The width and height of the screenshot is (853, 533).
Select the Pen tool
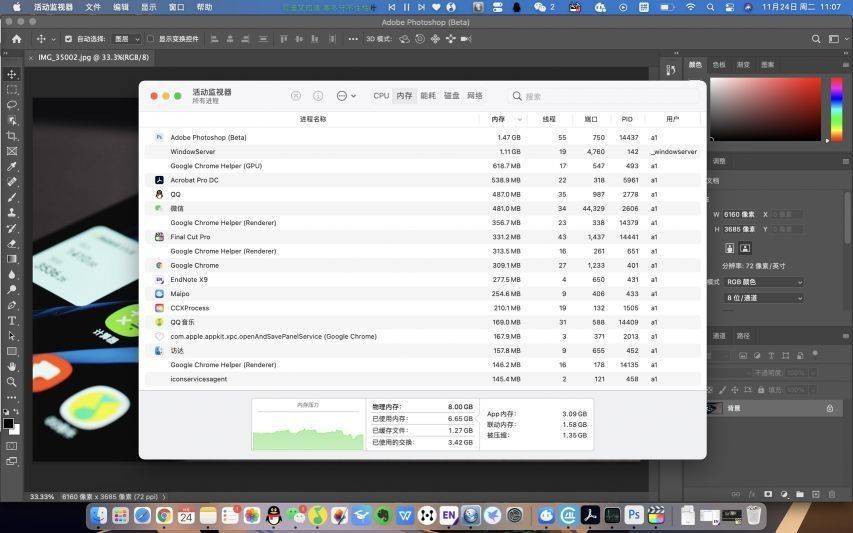pyautogui.click(x=11, y=305)
